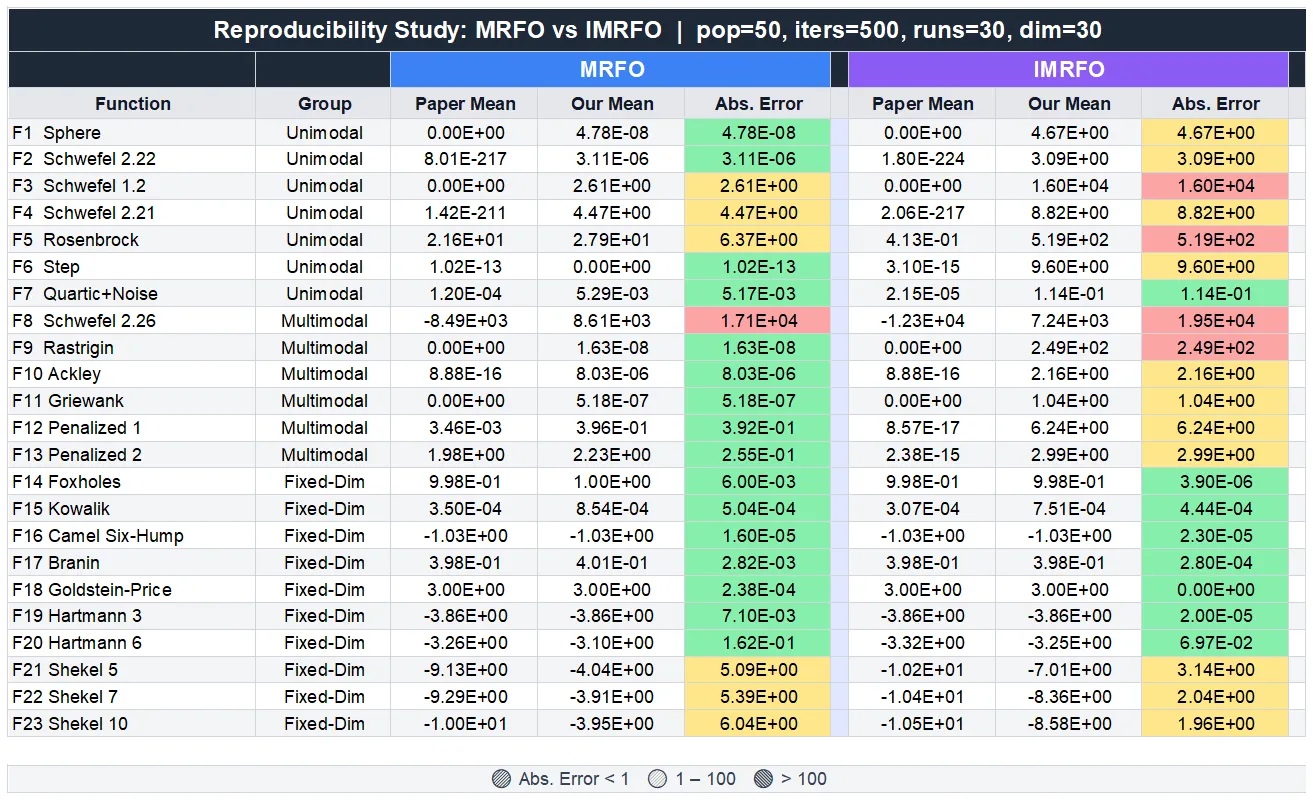
Task: Click the yellow cell 6.04E+00
Action: point(759,724)
